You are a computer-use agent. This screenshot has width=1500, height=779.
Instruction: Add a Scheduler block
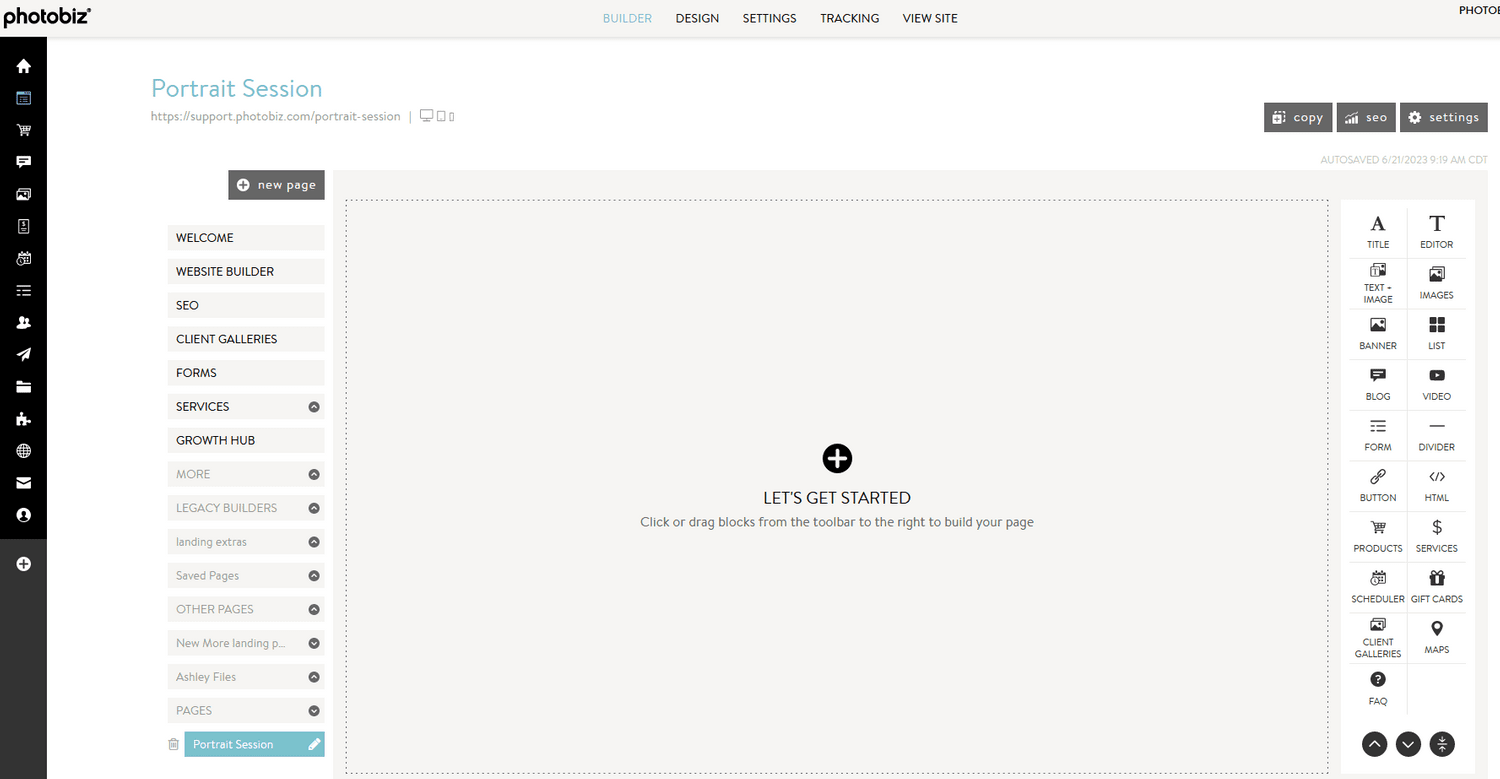coord(1377,585)
